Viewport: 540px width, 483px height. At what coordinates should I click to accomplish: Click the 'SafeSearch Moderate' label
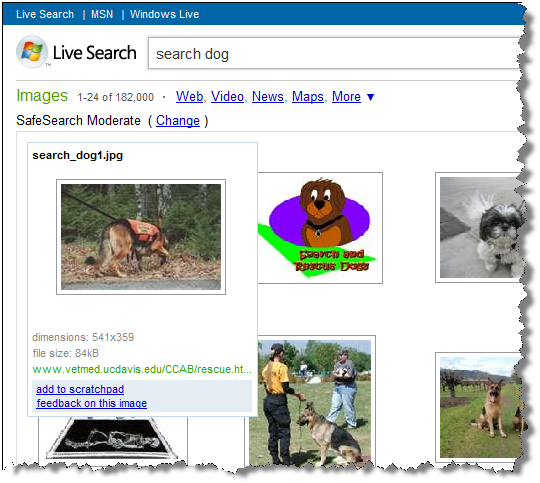click(78, 121)
